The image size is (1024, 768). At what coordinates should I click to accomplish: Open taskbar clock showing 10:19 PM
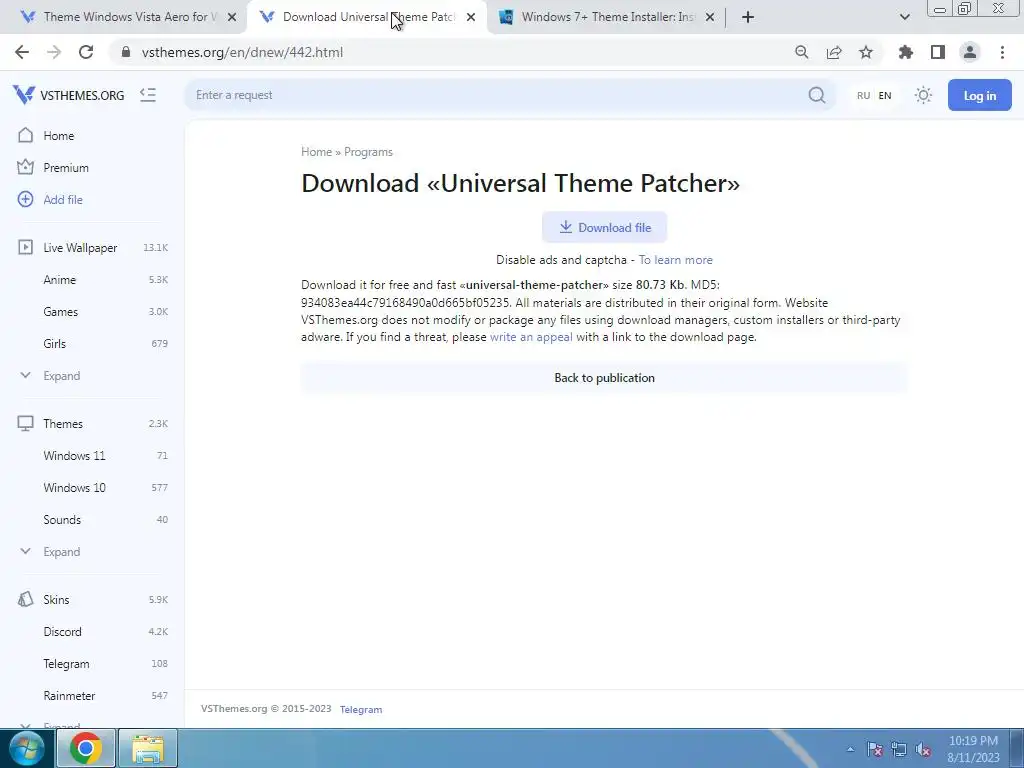(x=973, y=749)
